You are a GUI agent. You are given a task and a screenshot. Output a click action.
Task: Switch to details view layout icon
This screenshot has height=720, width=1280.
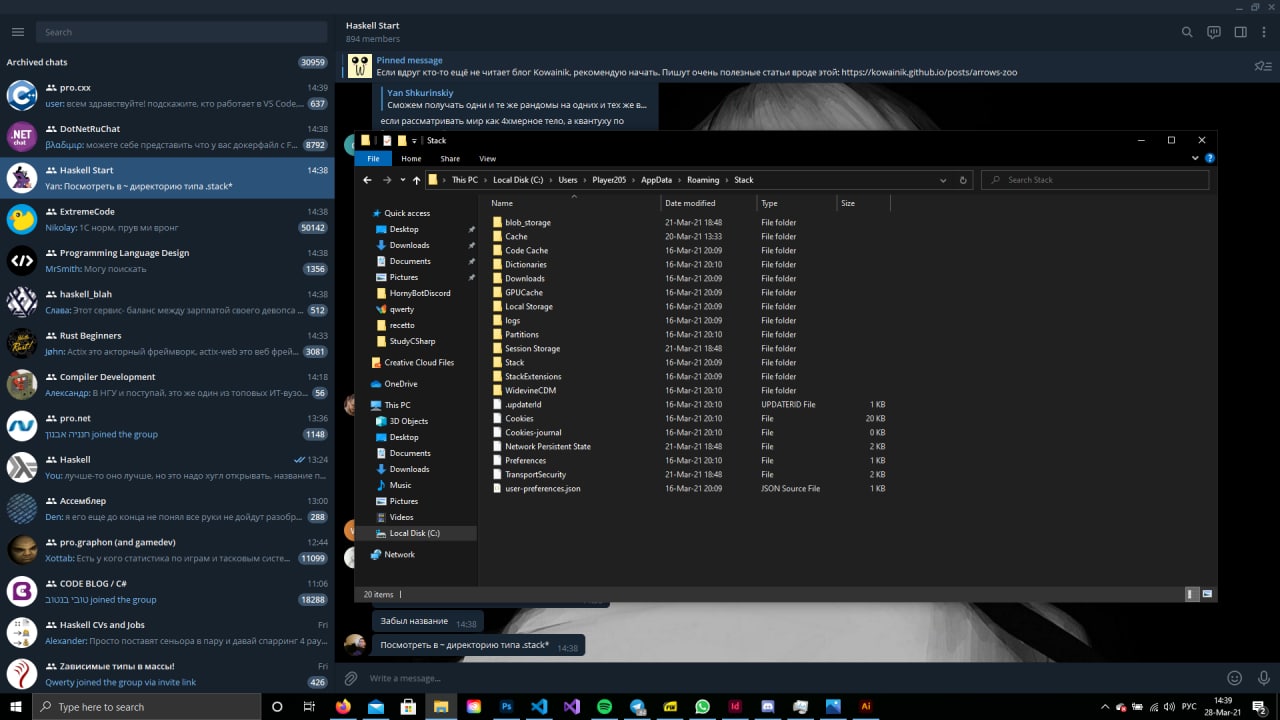(x=1191, y=594)
